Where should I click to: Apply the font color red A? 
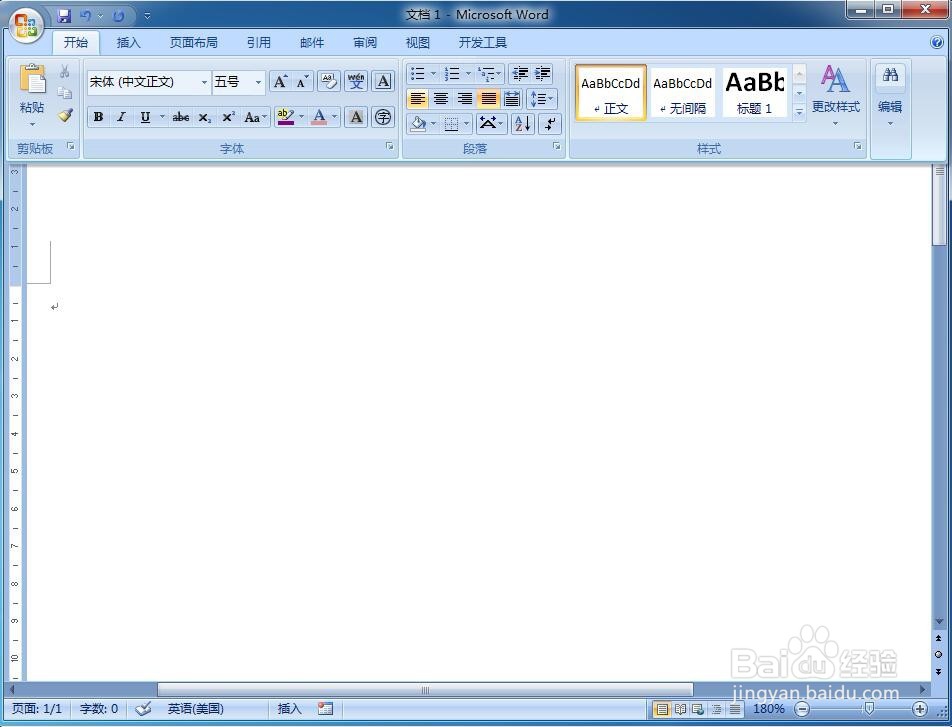click(319, 117)
